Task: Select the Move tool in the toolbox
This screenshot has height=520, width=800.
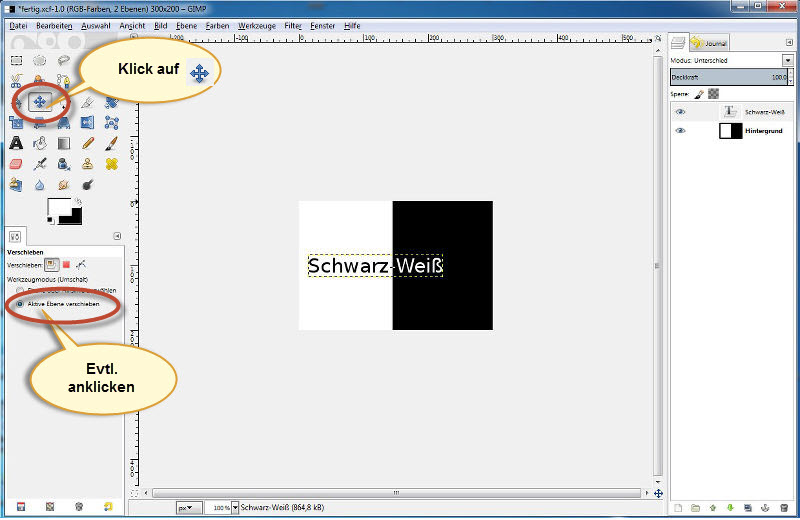Action: point(40,101)
